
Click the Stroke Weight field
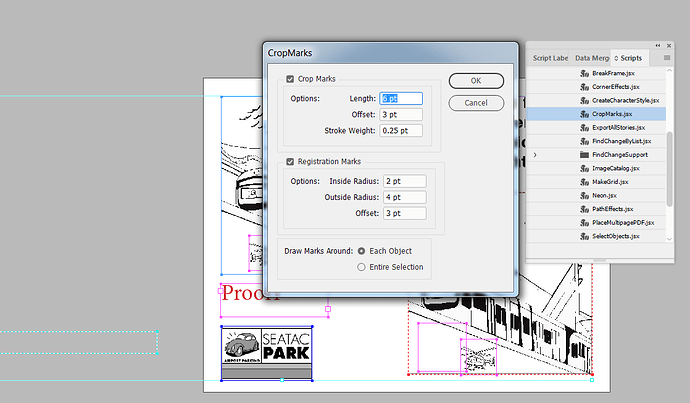tap(401, 131)
